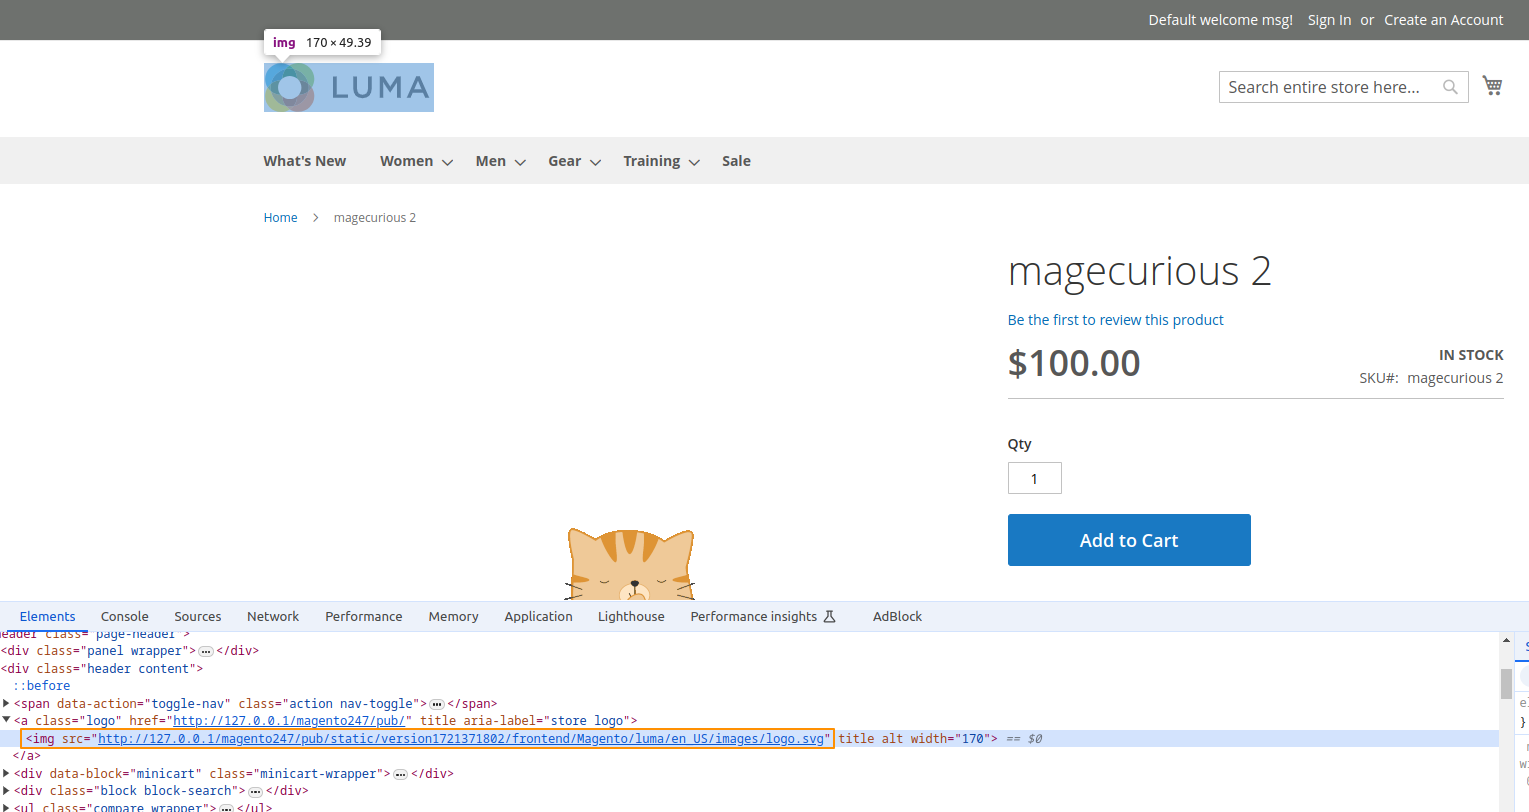The image size is (1529, 812).
Task: Expand the compare wrapper ul node
Action: tap(7, 807)
